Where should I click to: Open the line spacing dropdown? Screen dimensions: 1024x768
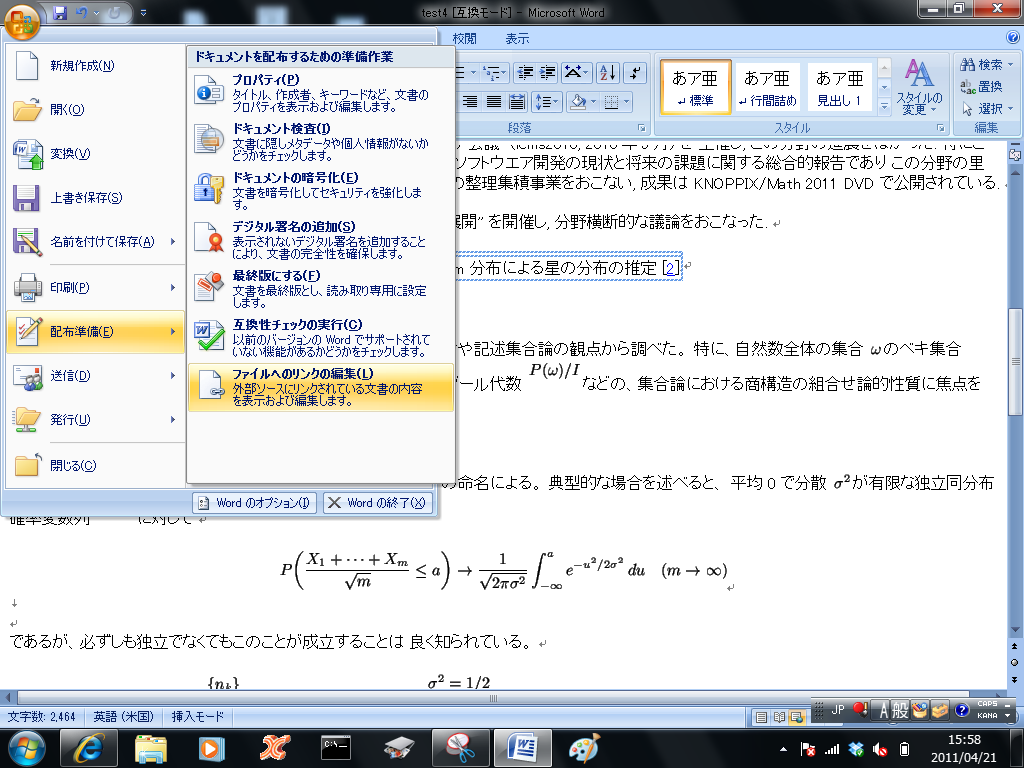[547, 101]
